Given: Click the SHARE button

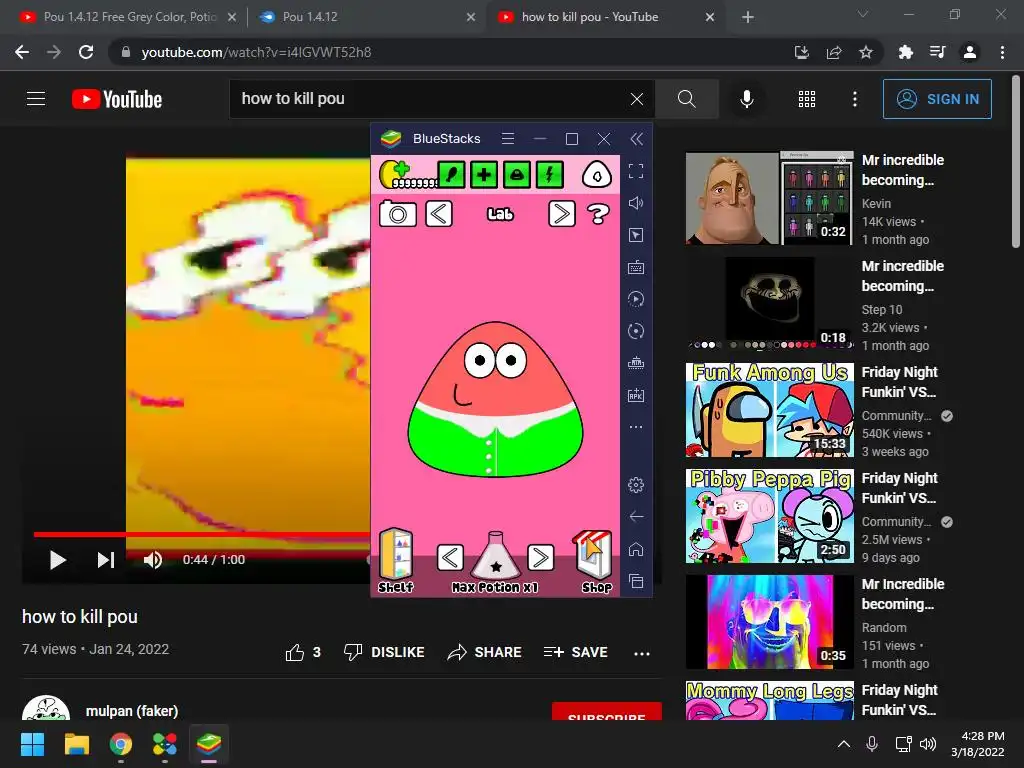Looking at the screenshot, I should pos(485,652).
